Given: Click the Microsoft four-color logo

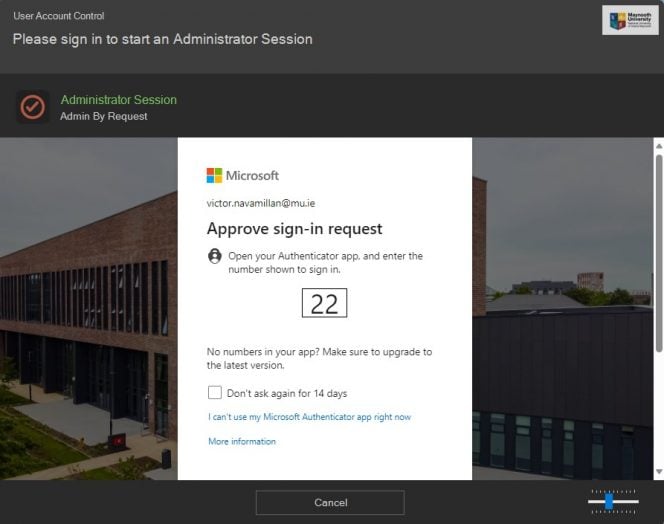Looking at the screenshot, I should [x=214, y=175].
